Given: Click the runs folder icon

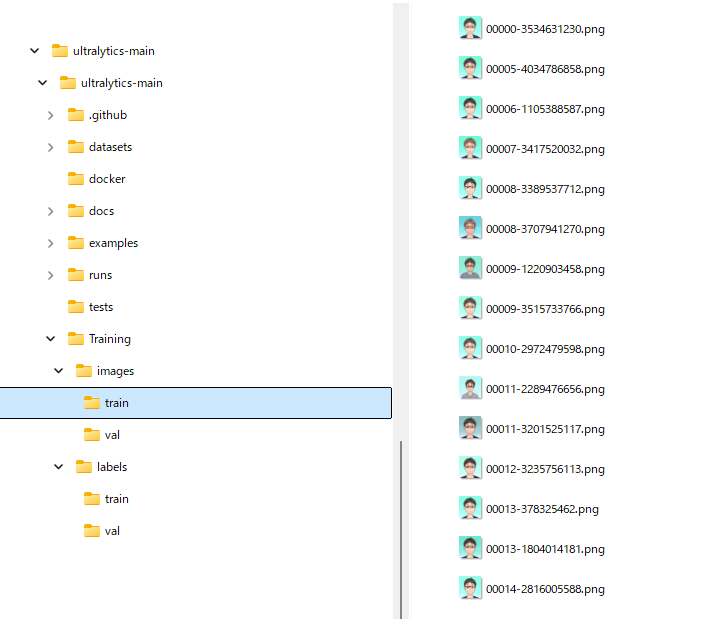Looking at the screenshot, I should pyautogui.click(x=75, y=275).
